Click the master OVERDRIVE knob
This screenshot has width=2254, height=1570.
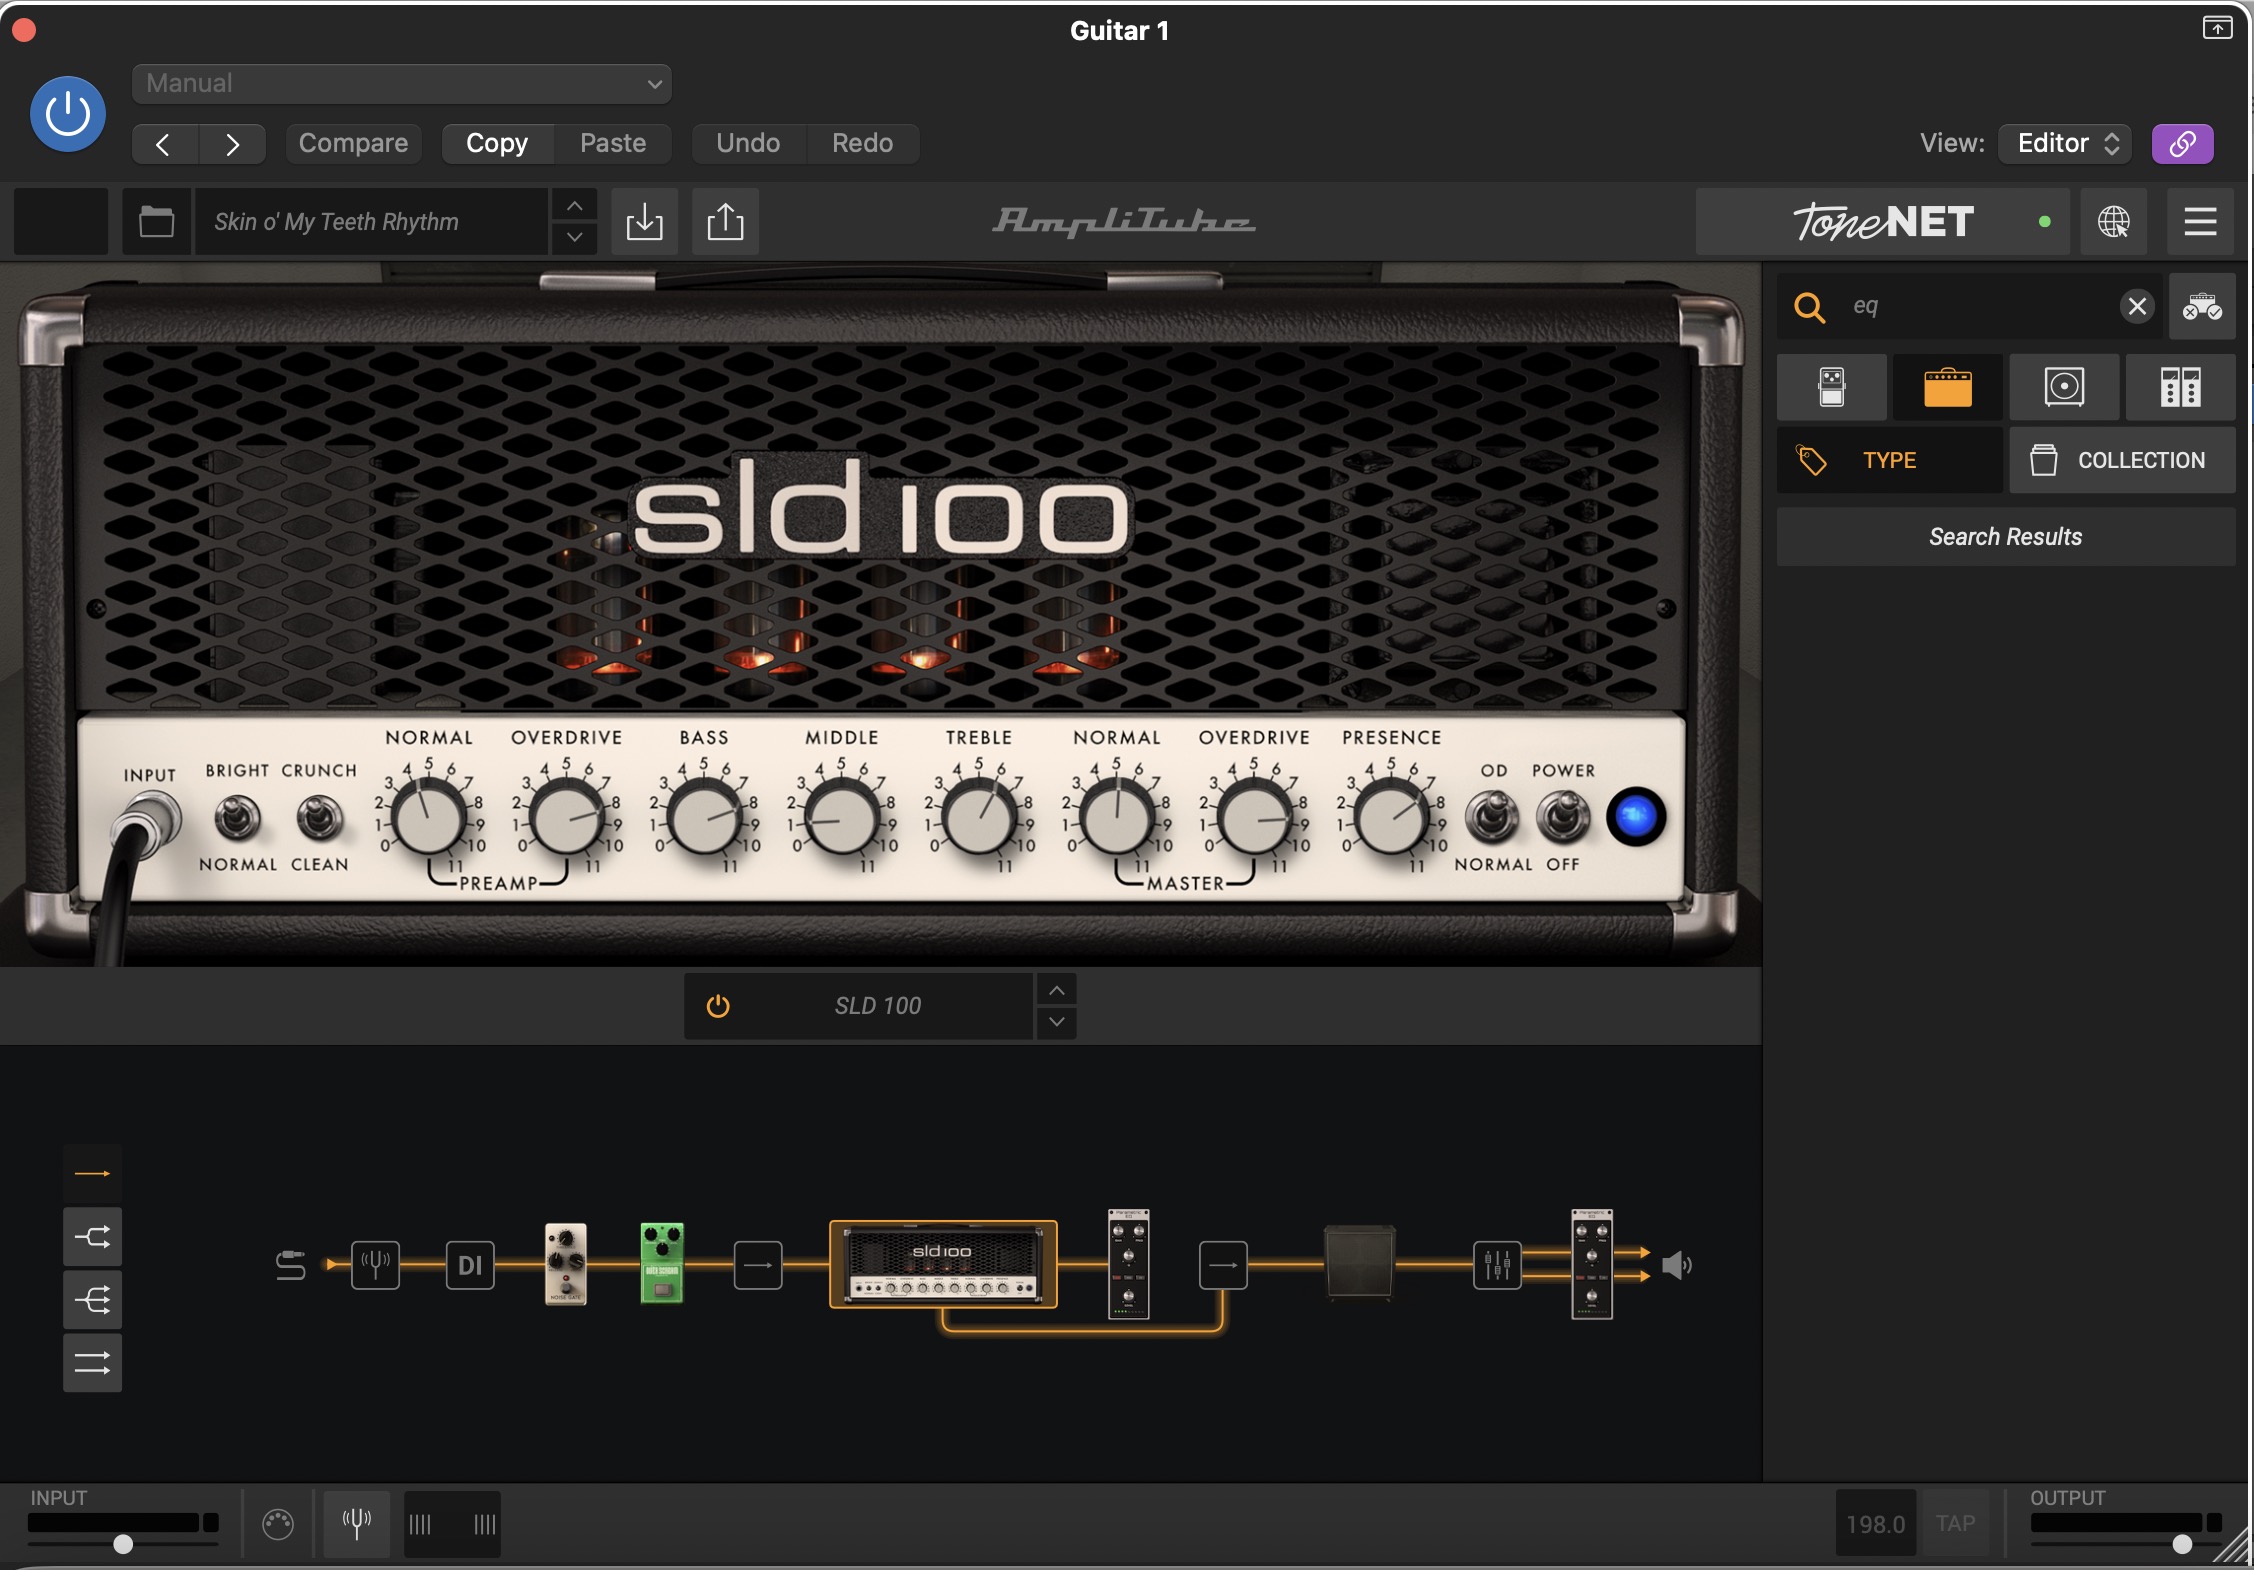click(x=1254, y=818)
